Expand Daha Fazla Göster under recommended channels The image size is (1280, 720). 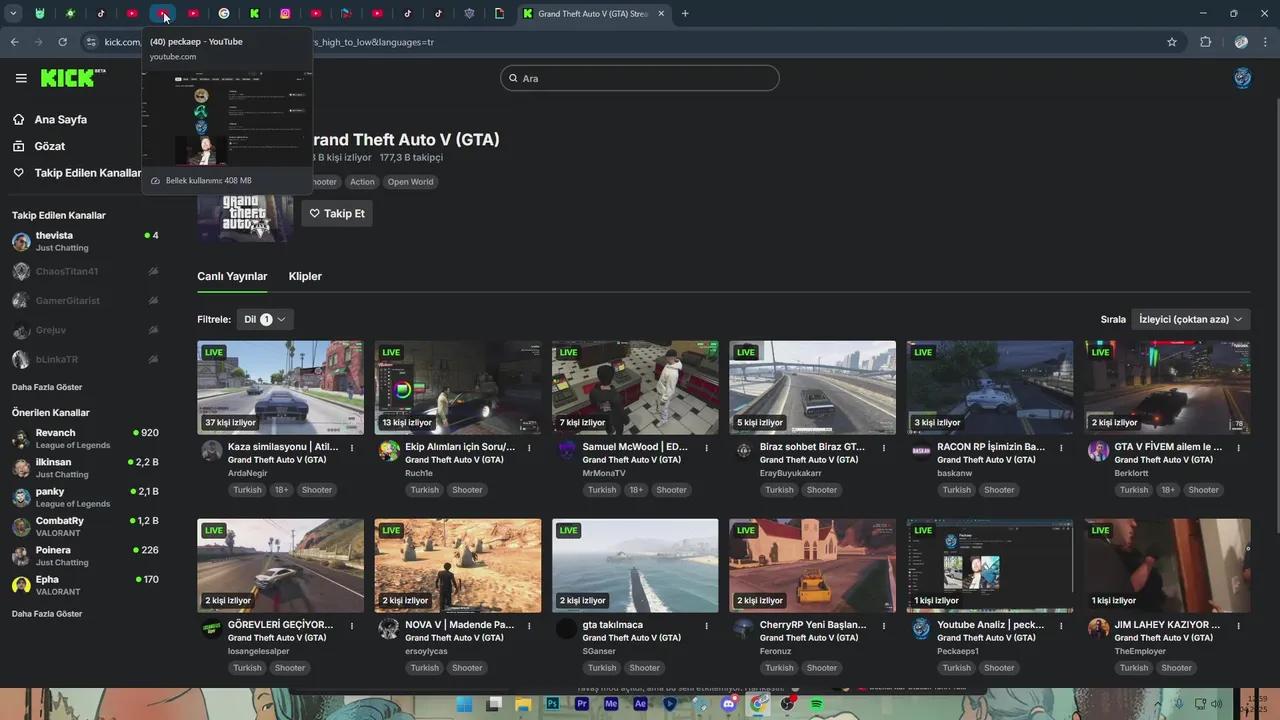(47, 614)
